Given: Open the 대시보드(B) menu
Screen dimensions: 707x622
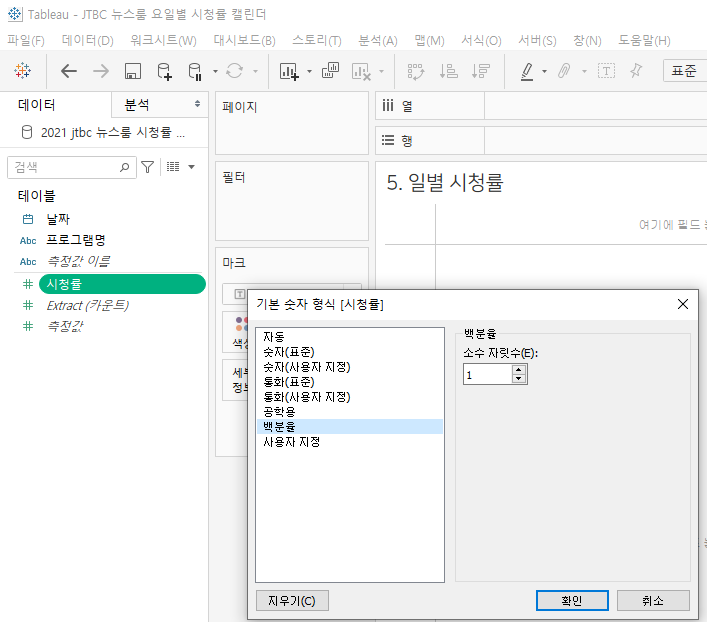Looking at the screenshot, I should (x=244, y=41).
